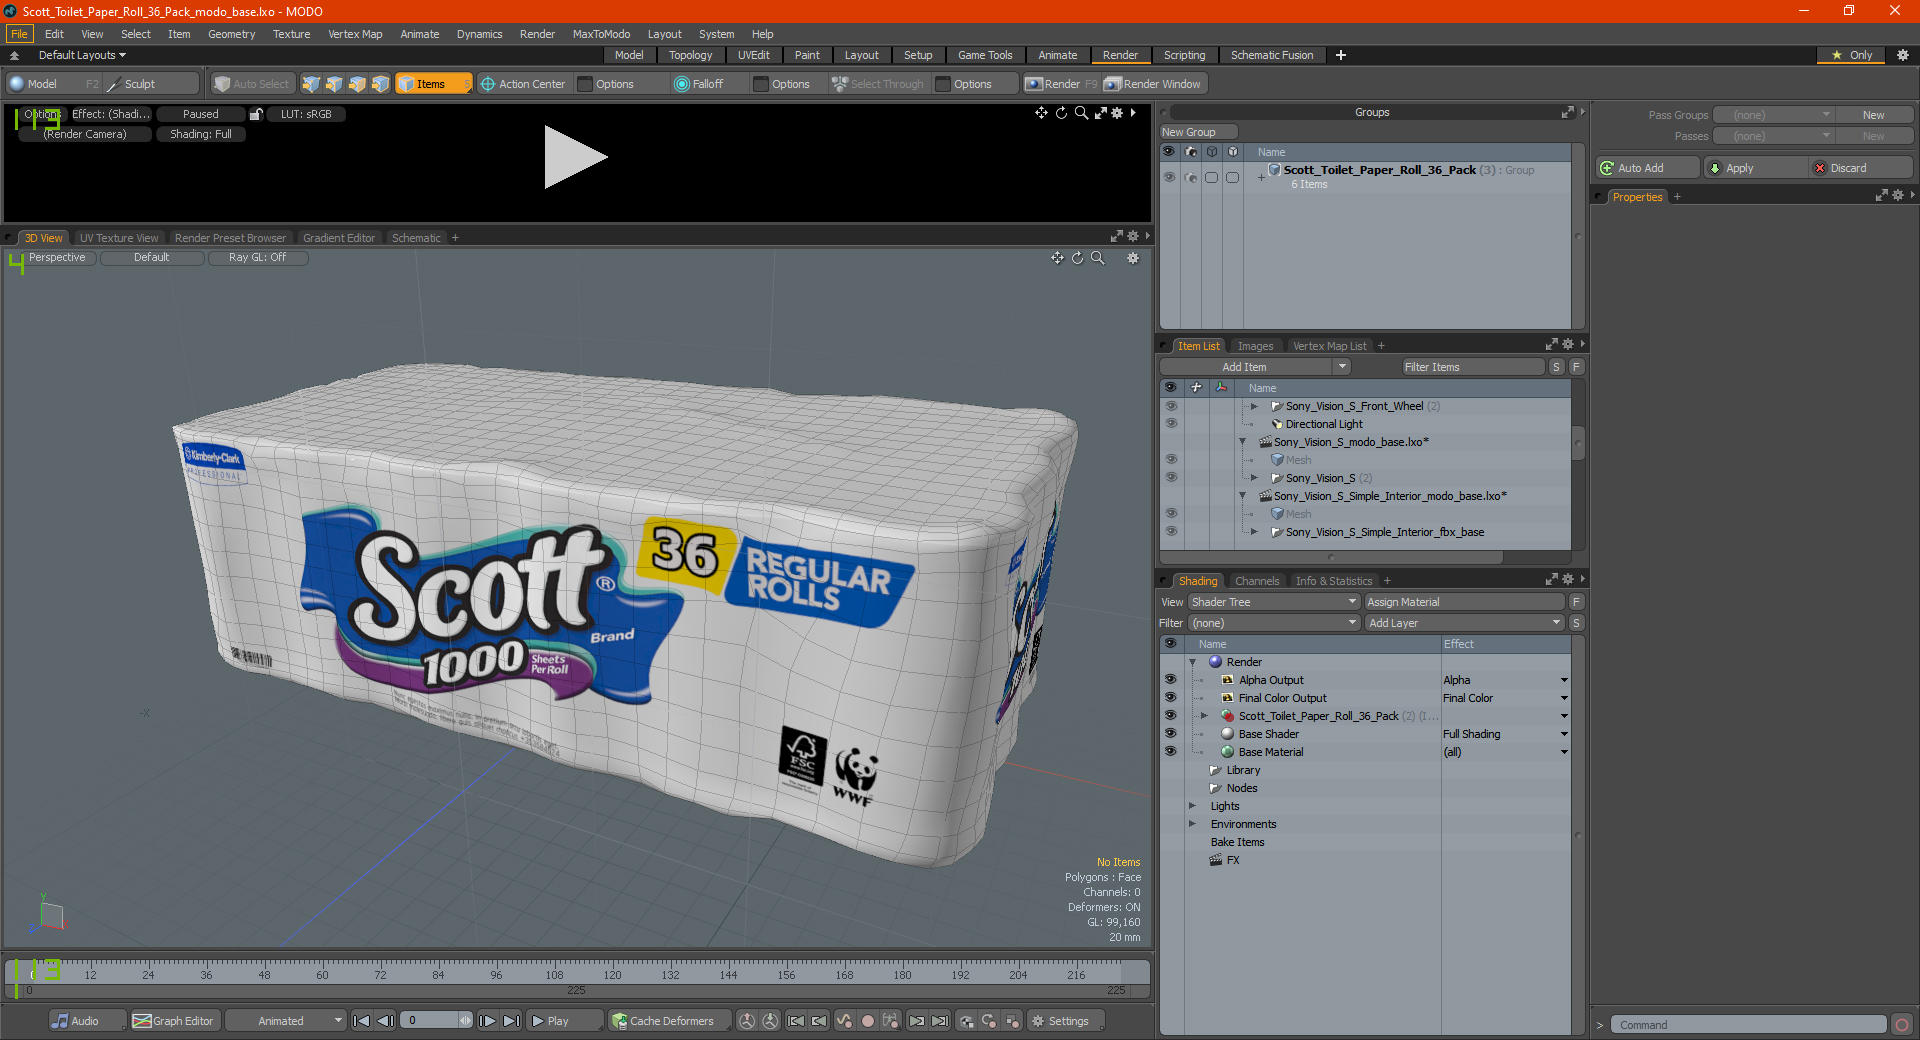
Task: Toggle record auto-key red dot icon
Action: [868, 1021]
